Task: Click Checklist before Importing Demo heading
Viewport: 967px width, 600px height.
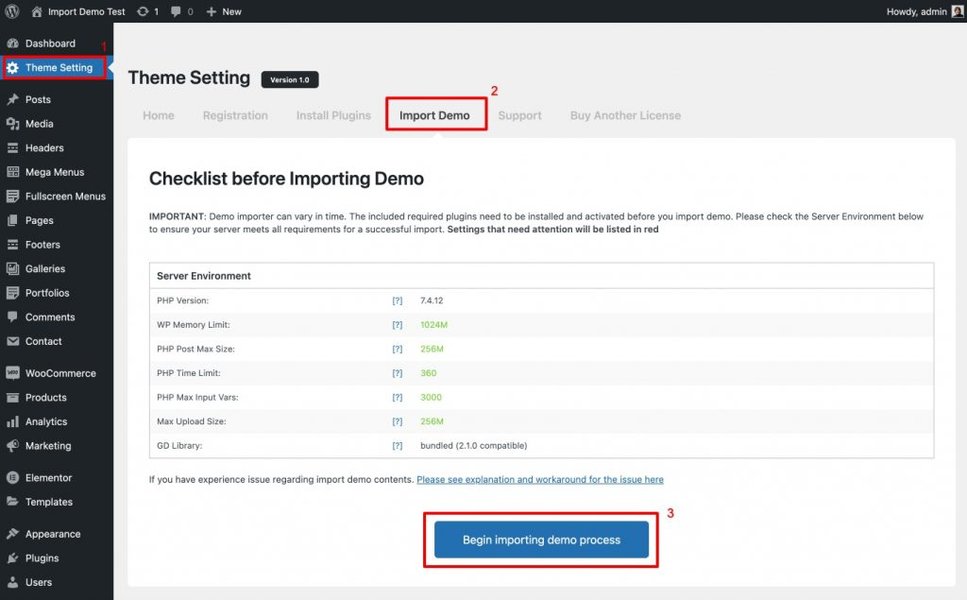Action: coord(286,179)
